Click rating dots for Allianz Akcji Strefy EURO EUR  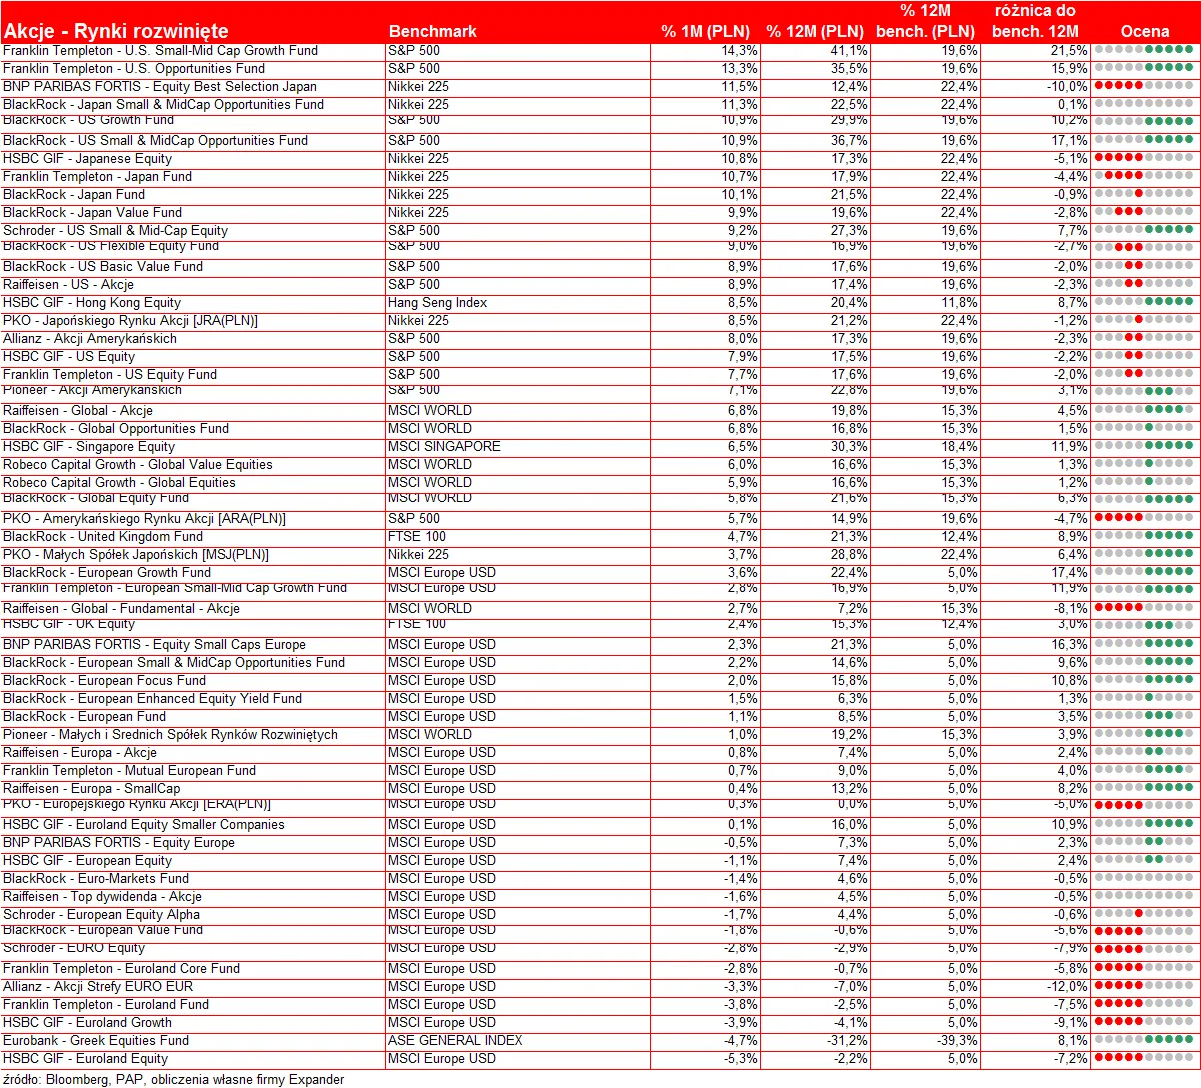click(1144, 986)
